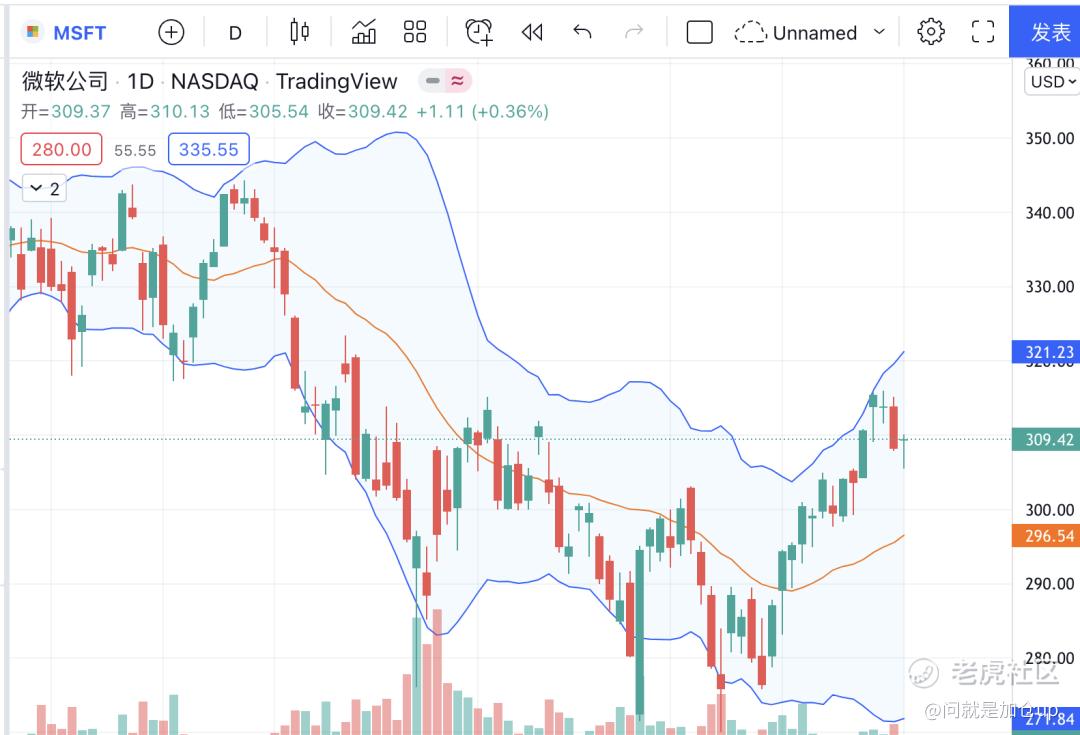
Task: Toggle the pink approximate-sign status pill
Action: pyautogui.click(x=458, y=81)
